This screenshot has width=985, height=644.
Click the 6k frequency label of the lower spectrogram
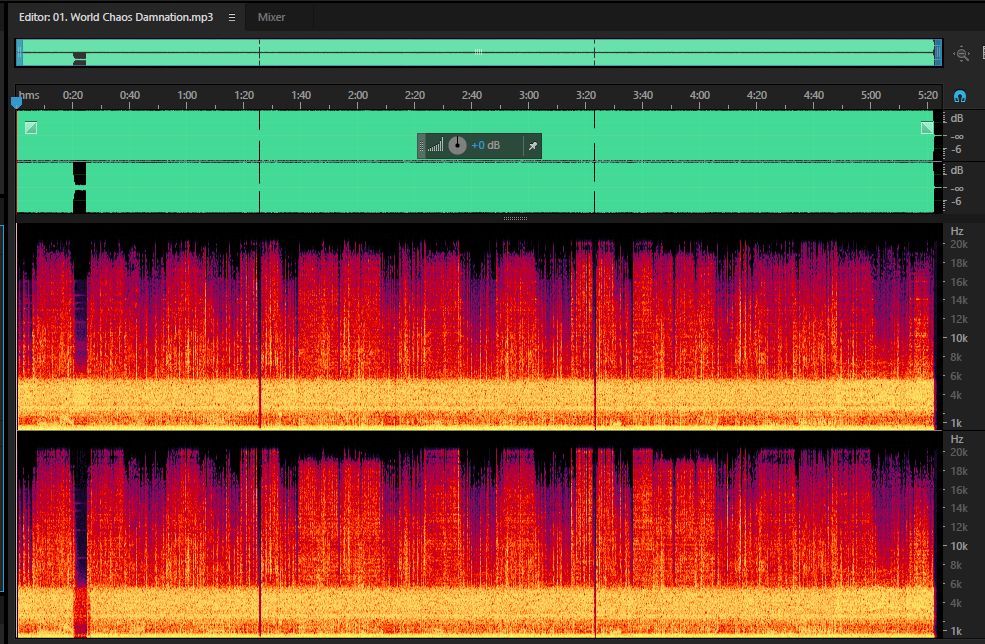pos(955,584)
